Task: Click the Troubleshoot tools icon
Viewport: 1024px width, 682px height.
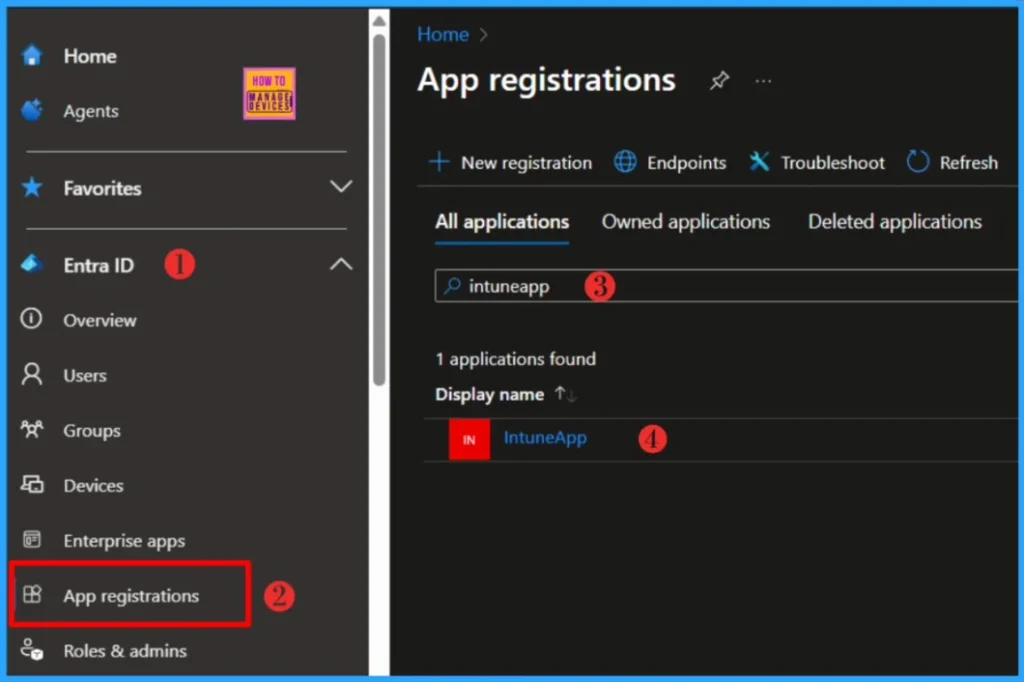Action: point(759,161)
